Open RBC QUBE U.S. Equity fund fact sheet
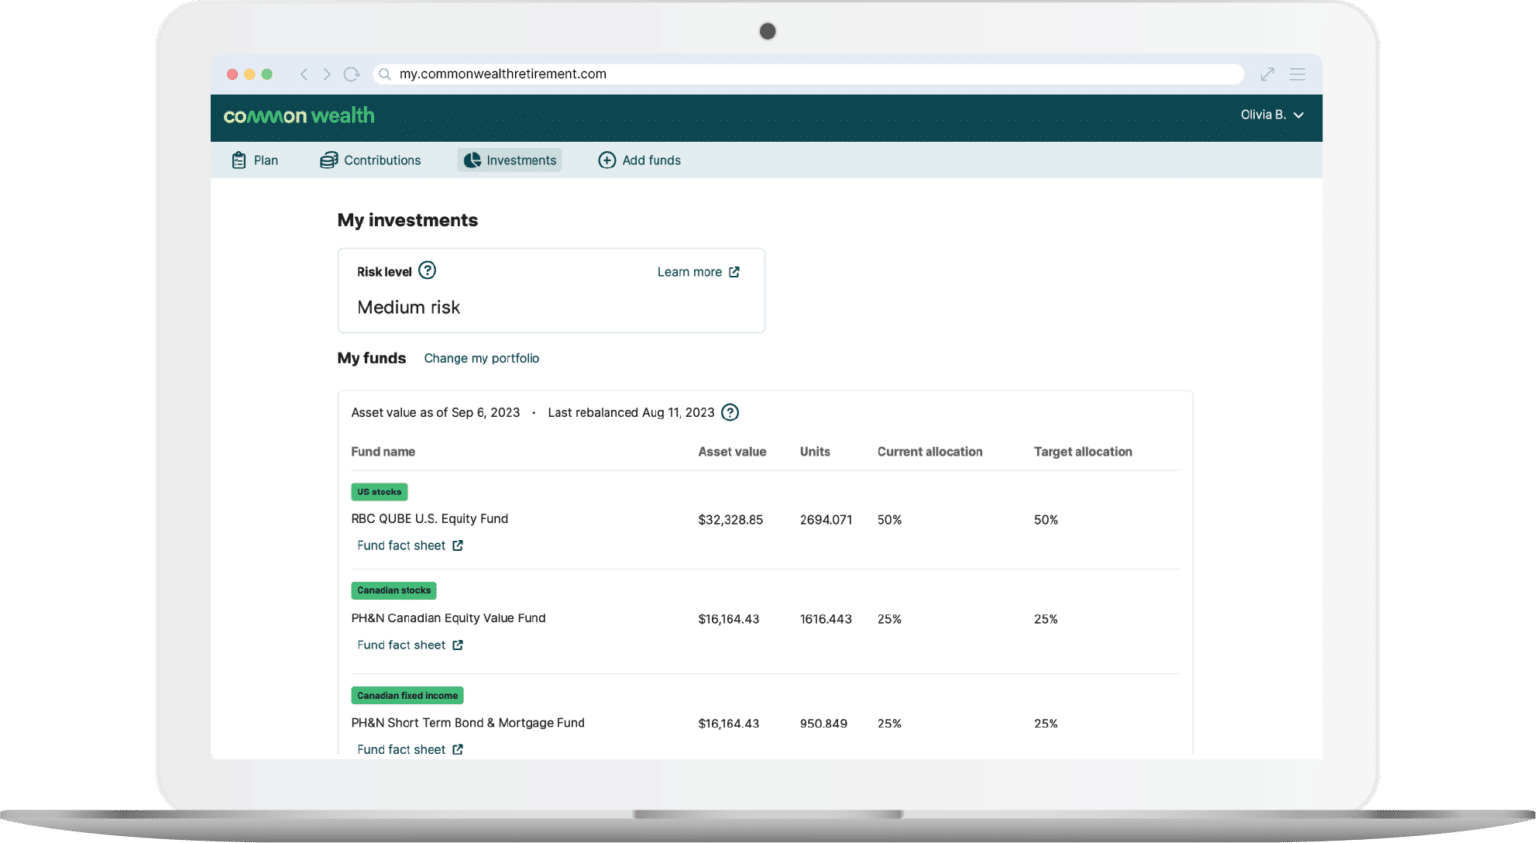This screenshot has width=1536, height=843. [410, 546]
